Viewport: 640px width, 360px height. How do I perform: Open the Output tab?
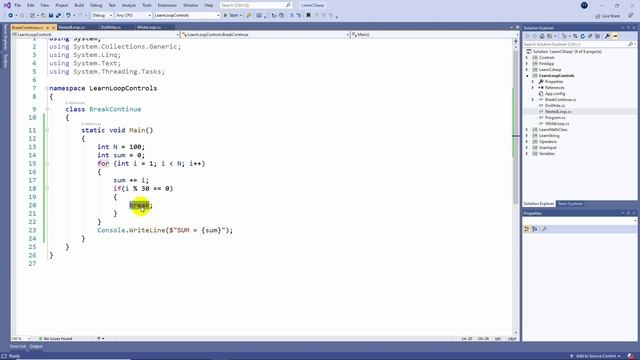point(36,347)
